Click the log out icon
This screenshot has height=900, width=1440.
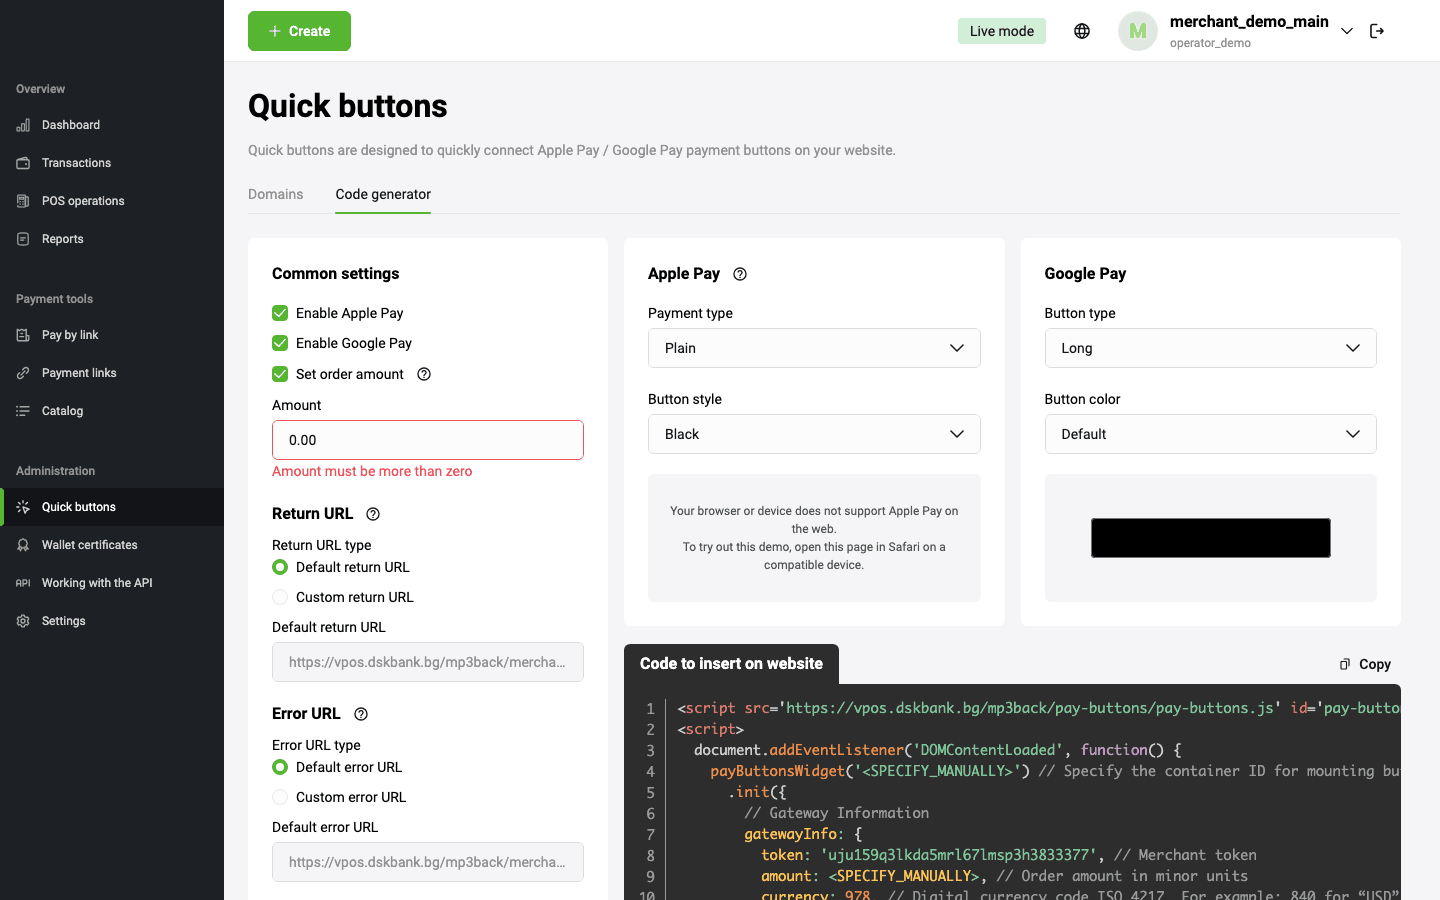click(1377, 30)
